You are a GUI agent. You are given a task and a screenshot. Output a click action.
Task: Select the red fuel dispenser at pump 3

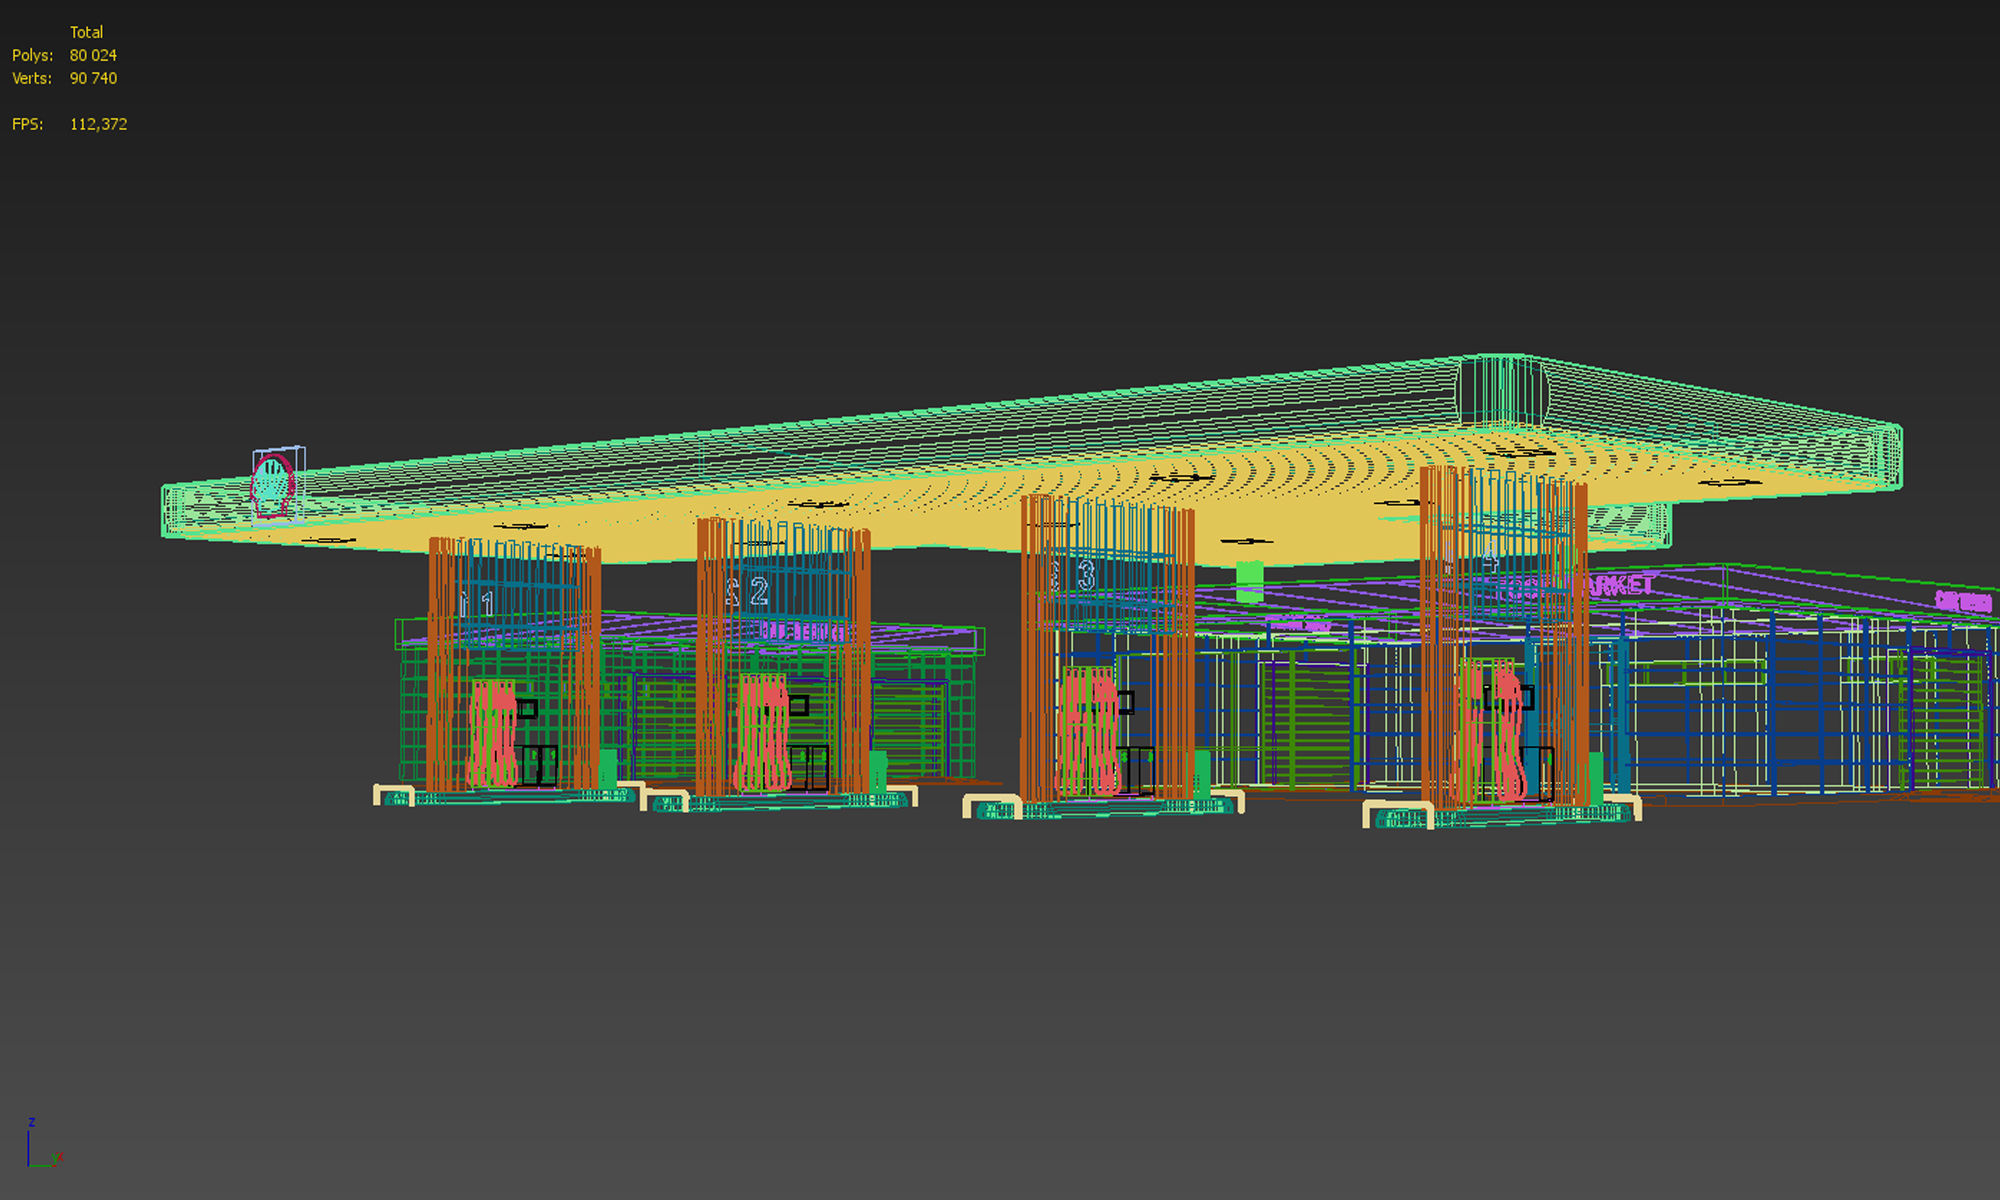[1090, 731]
